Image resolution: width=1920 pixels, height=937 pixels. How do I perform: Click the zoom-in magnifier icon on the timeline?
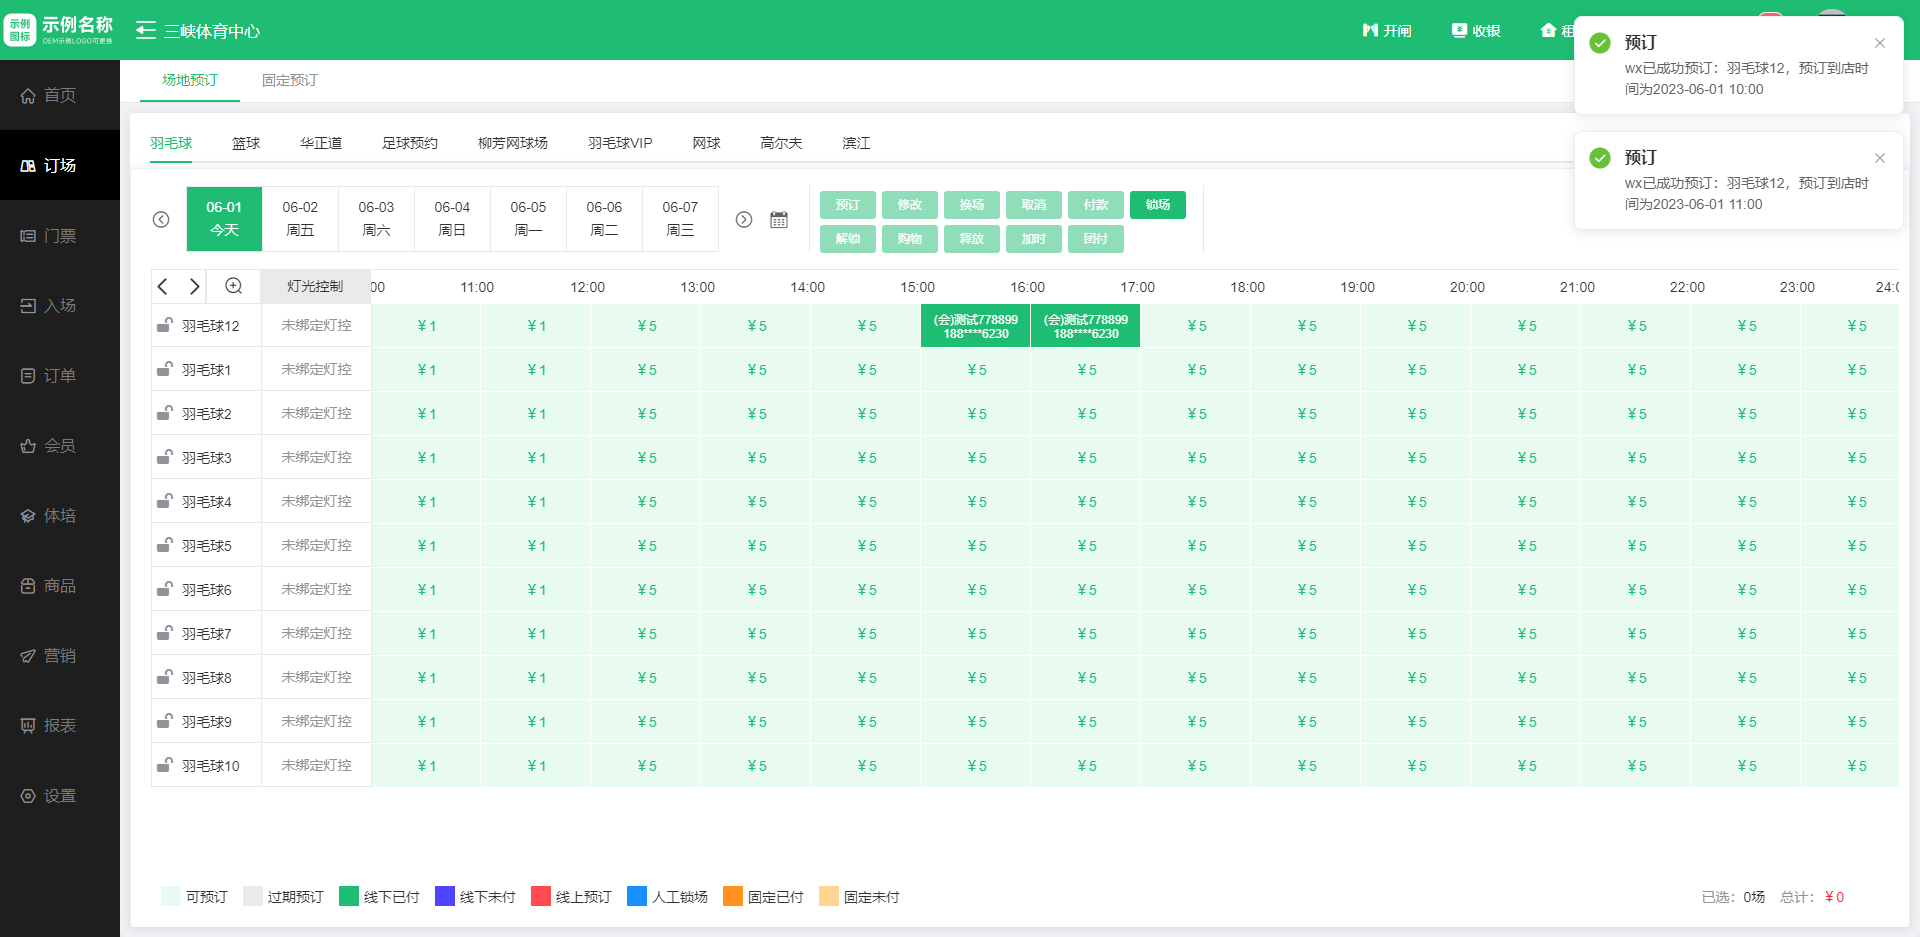point(233,286)
